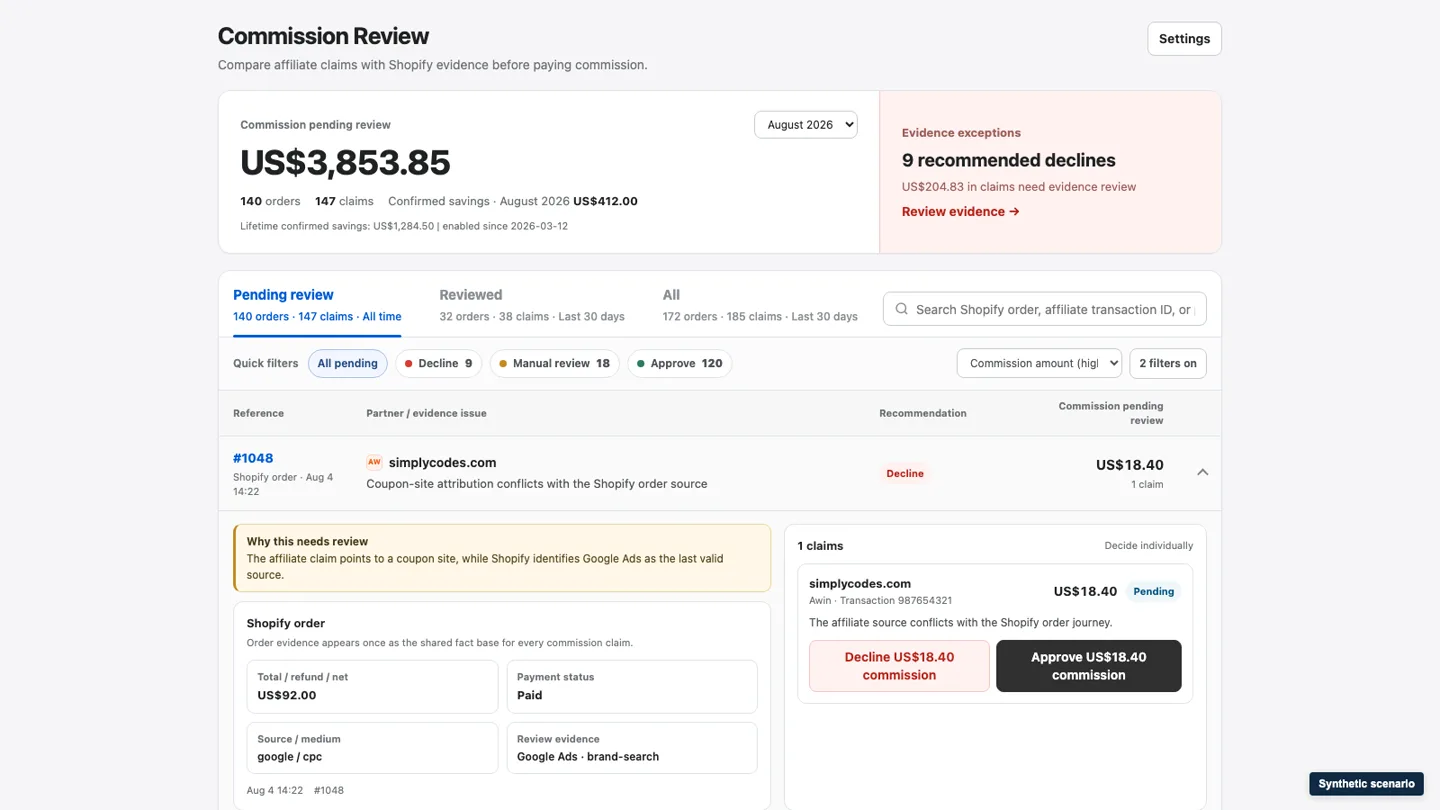Click 'Awin · Transaction 987654321' text
This screenshot has height=810, width=1440.
tap(880, 601)
